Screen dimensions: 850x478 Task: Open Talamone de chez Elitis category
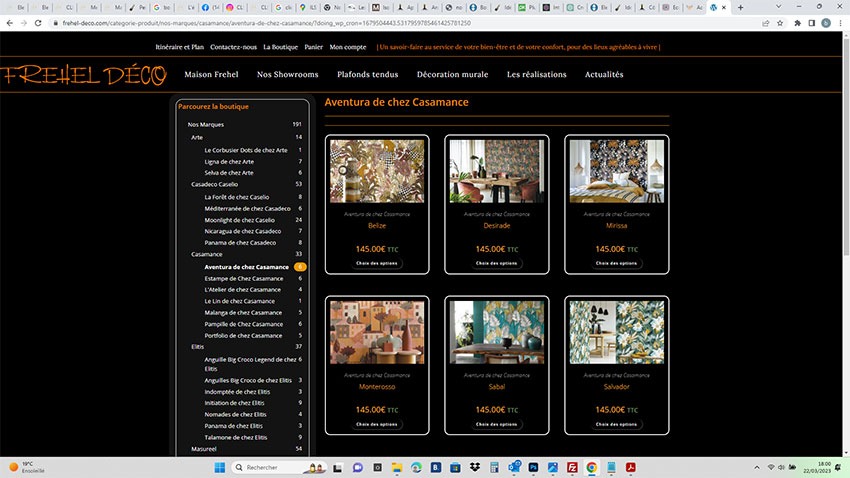pyautogui.click(x=236, y=437)
